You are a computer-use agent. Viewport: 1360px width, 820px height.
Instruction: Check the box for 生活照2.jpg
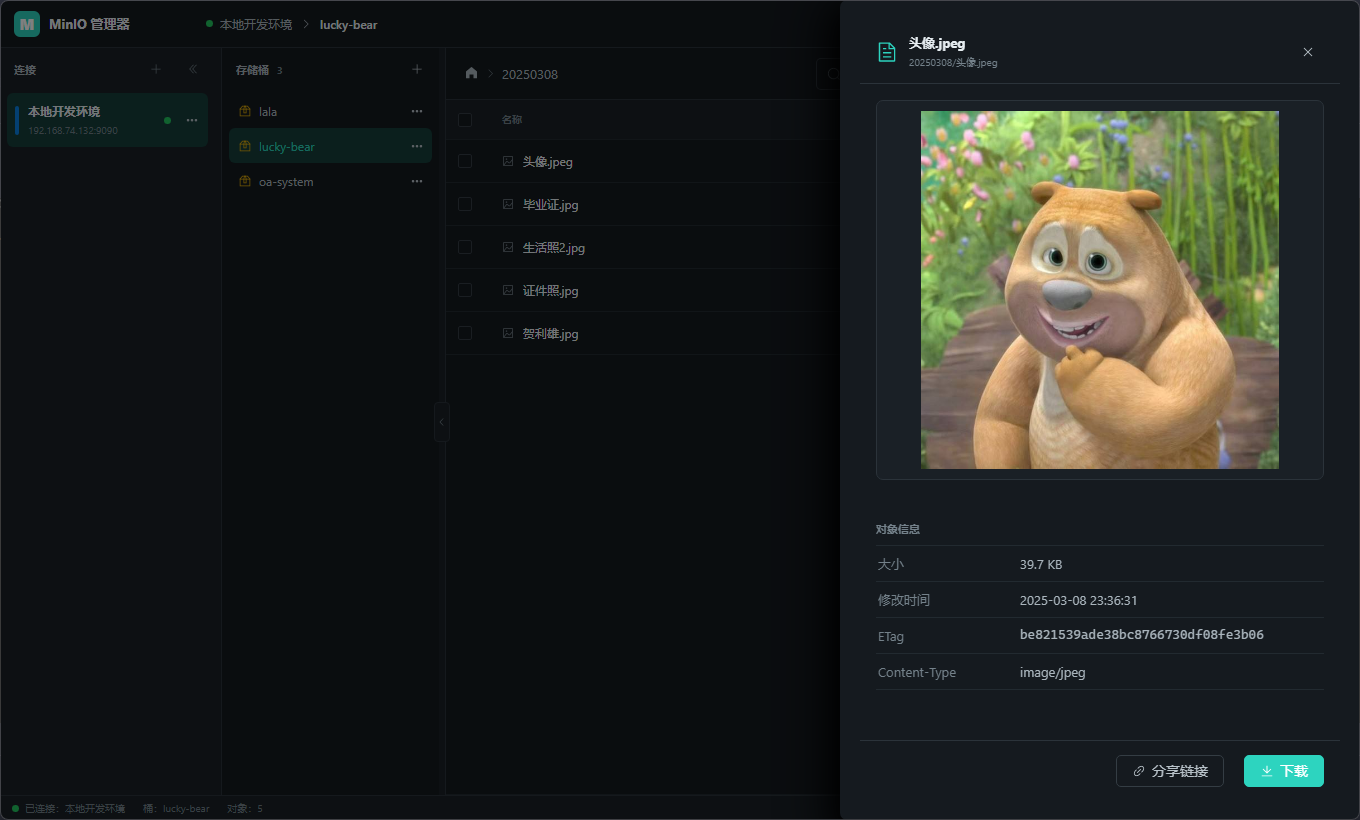pos(465,247)
